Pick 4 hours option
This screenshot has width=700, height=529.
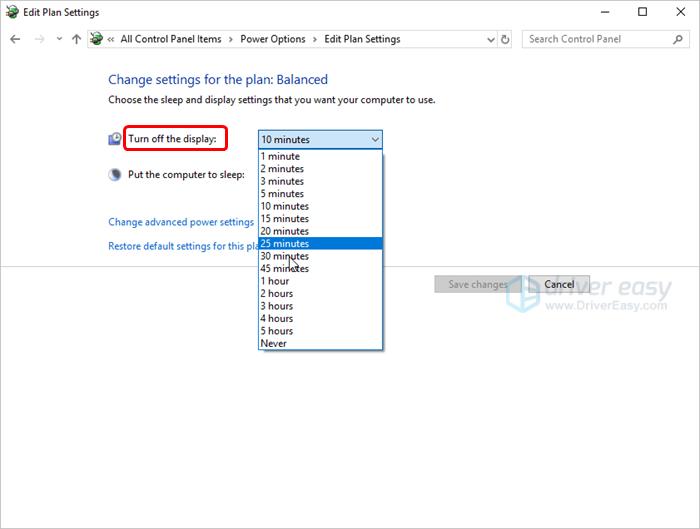point(320,319)
